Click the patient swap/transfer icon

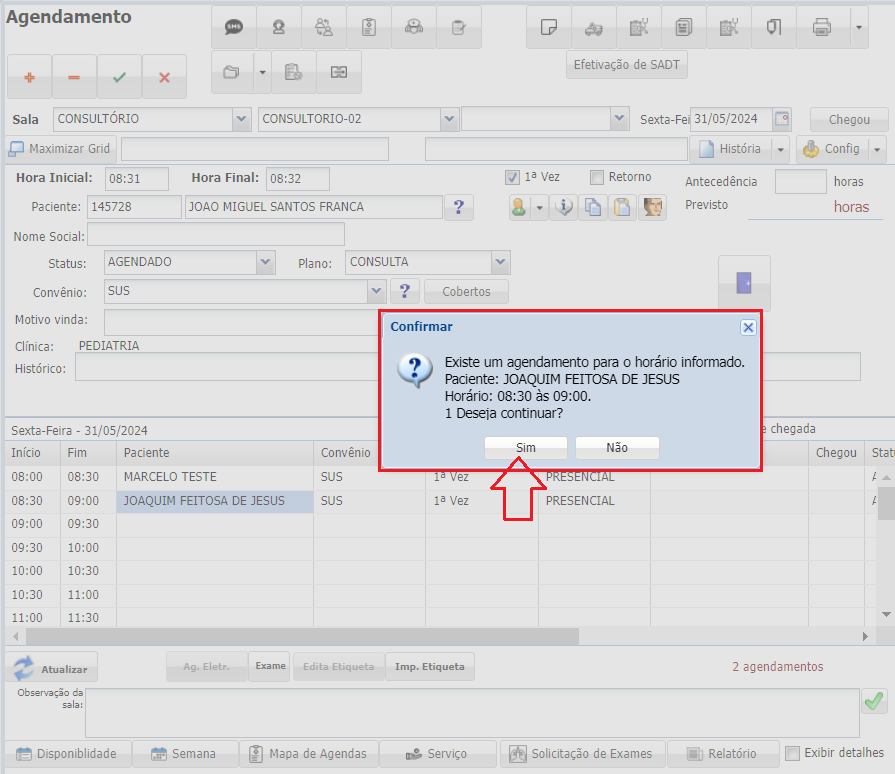pyautogui.click(x=324, y=27)
